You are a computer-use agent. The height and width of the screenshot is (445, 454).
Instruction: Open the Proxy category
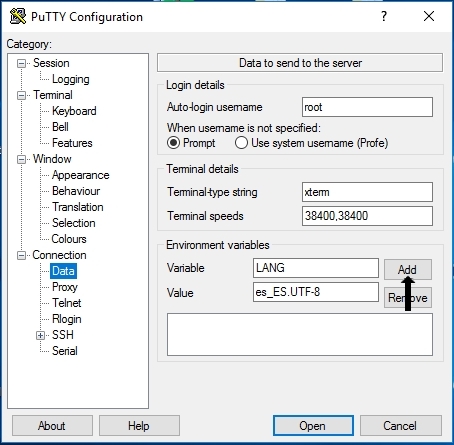coord(65,287)
